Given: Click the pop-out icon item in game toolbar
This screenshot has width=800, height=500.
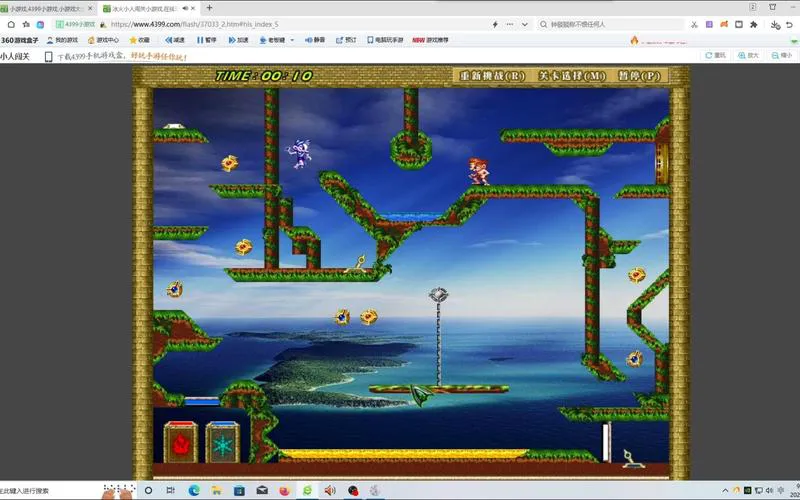Looking at the screenshot, I should pyautogui.click(x=346, y=40).
